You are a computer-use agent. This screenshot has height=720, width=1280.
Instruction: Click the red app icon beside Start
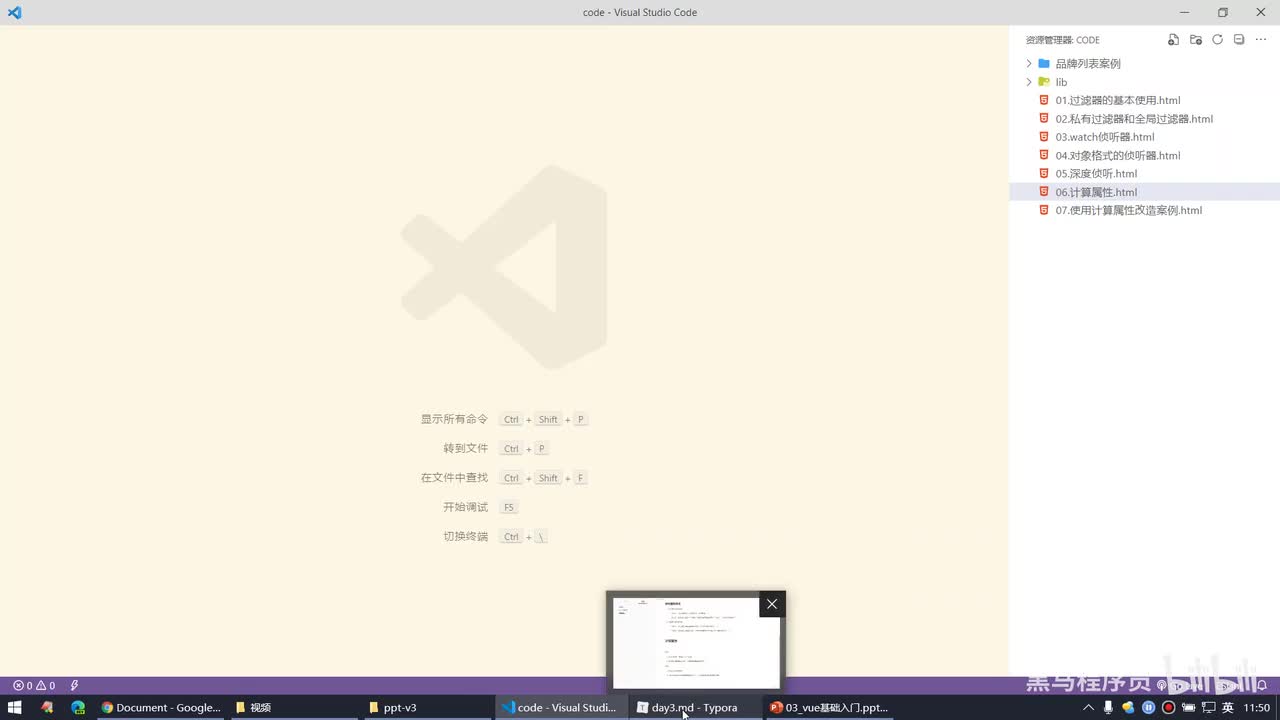(47, 707)
